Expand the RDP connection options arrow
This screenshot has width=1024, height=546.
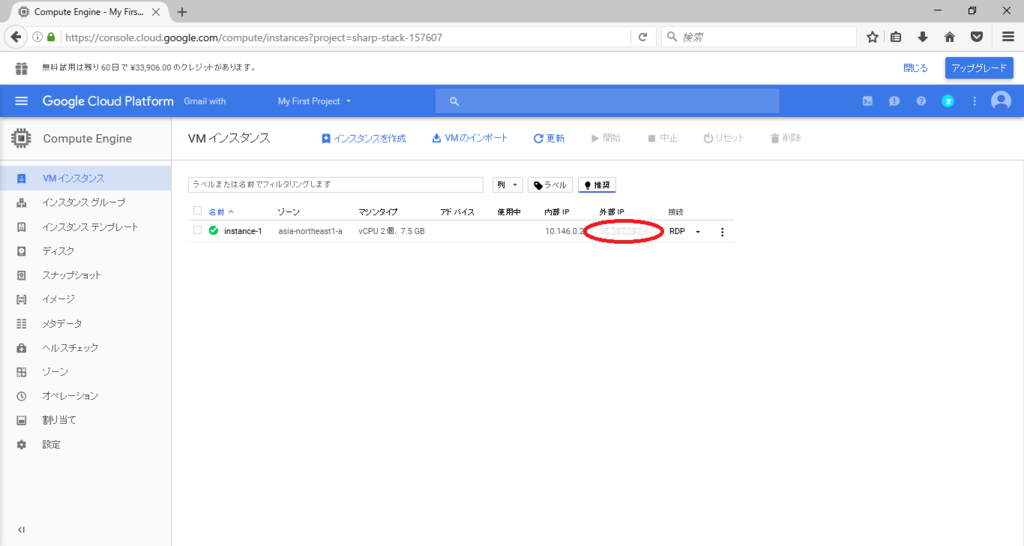click(697, 232)
